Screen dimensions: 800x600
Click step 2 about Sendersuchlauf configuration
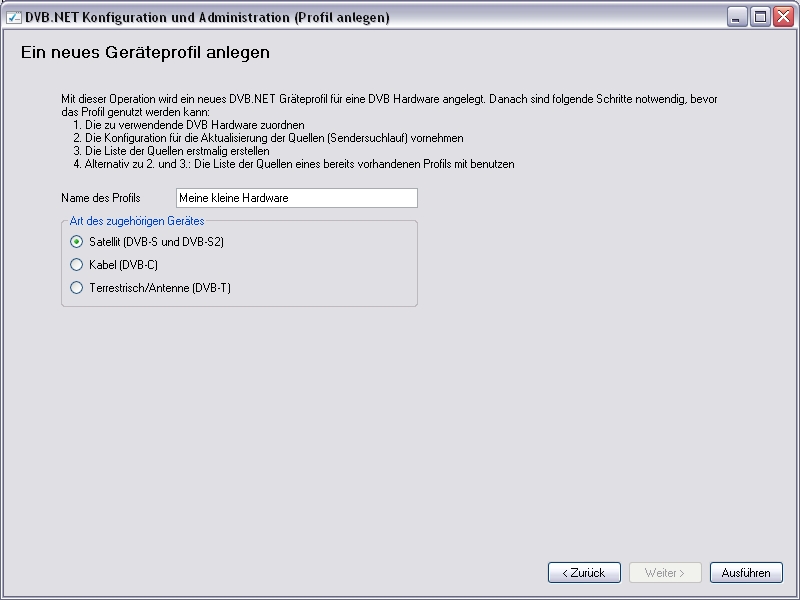point(268,138)
